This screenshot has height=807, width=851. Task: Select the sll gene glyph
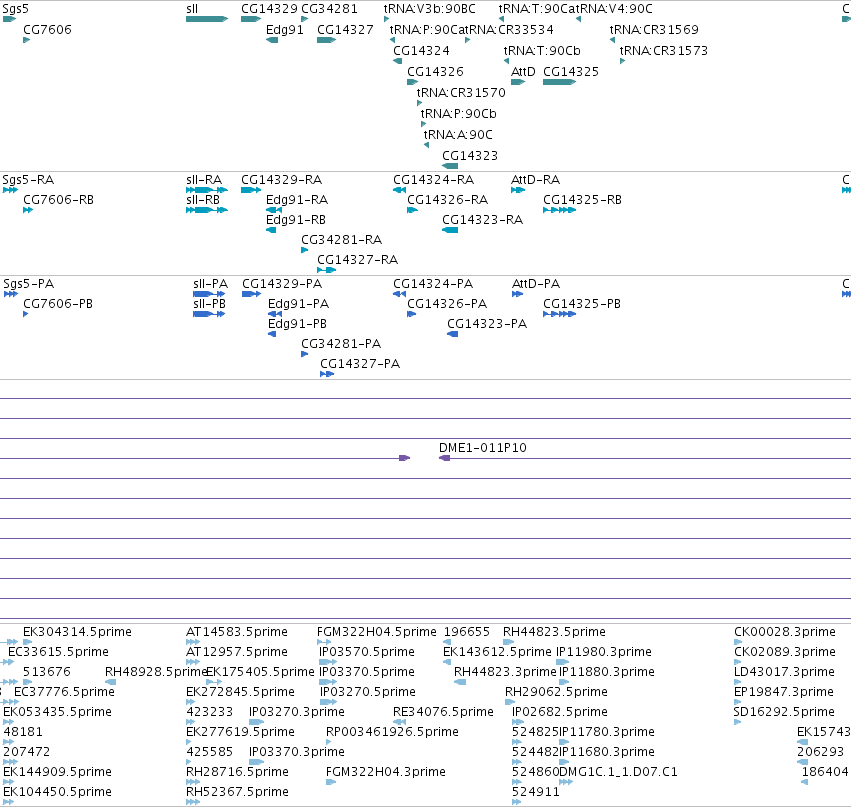click(x=207, y=19)
